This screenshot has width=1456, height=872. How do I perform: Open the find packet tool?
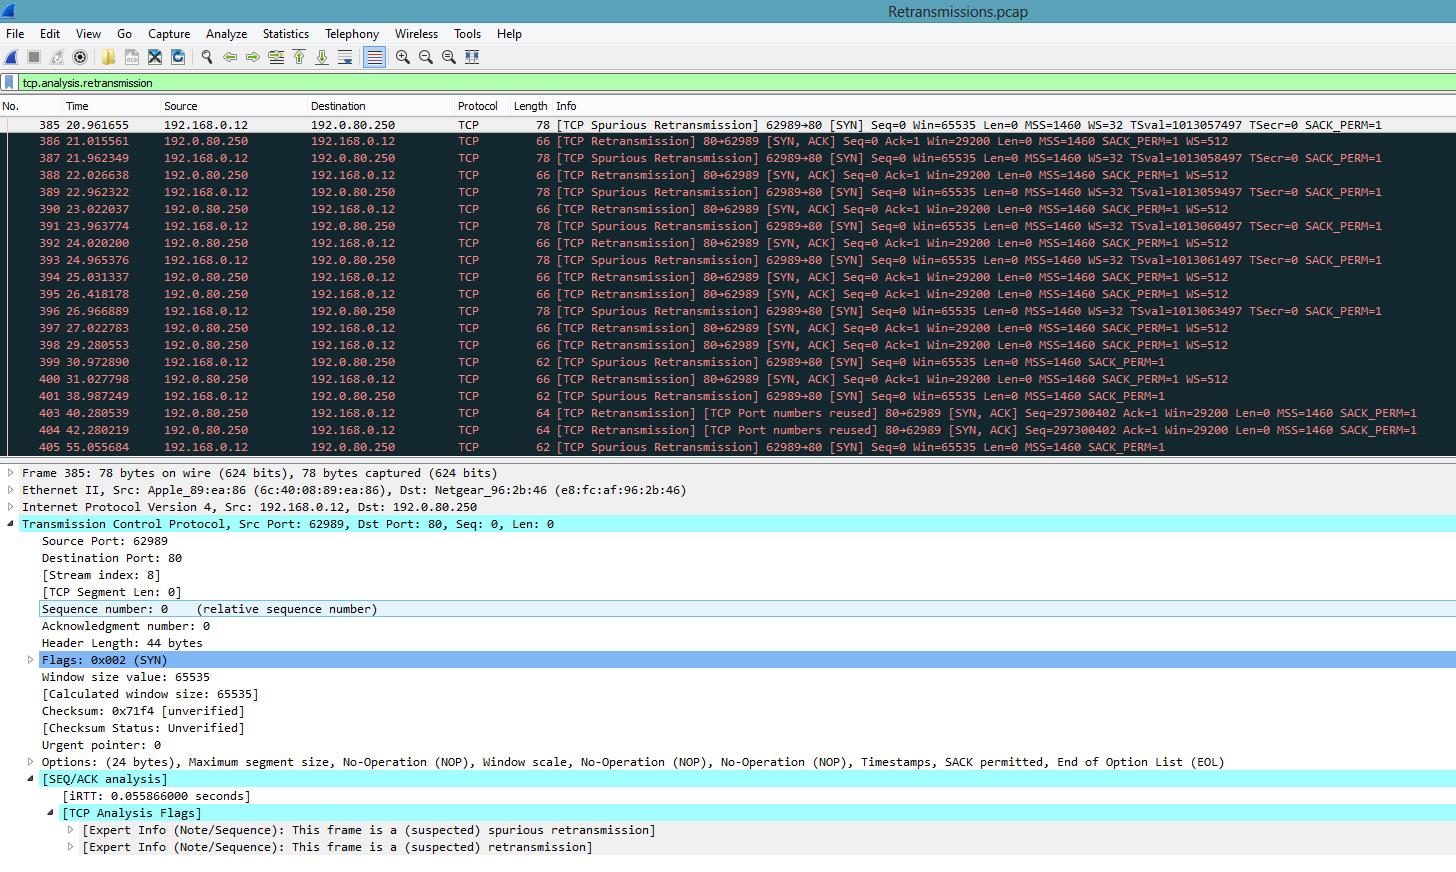click(206, 57)
